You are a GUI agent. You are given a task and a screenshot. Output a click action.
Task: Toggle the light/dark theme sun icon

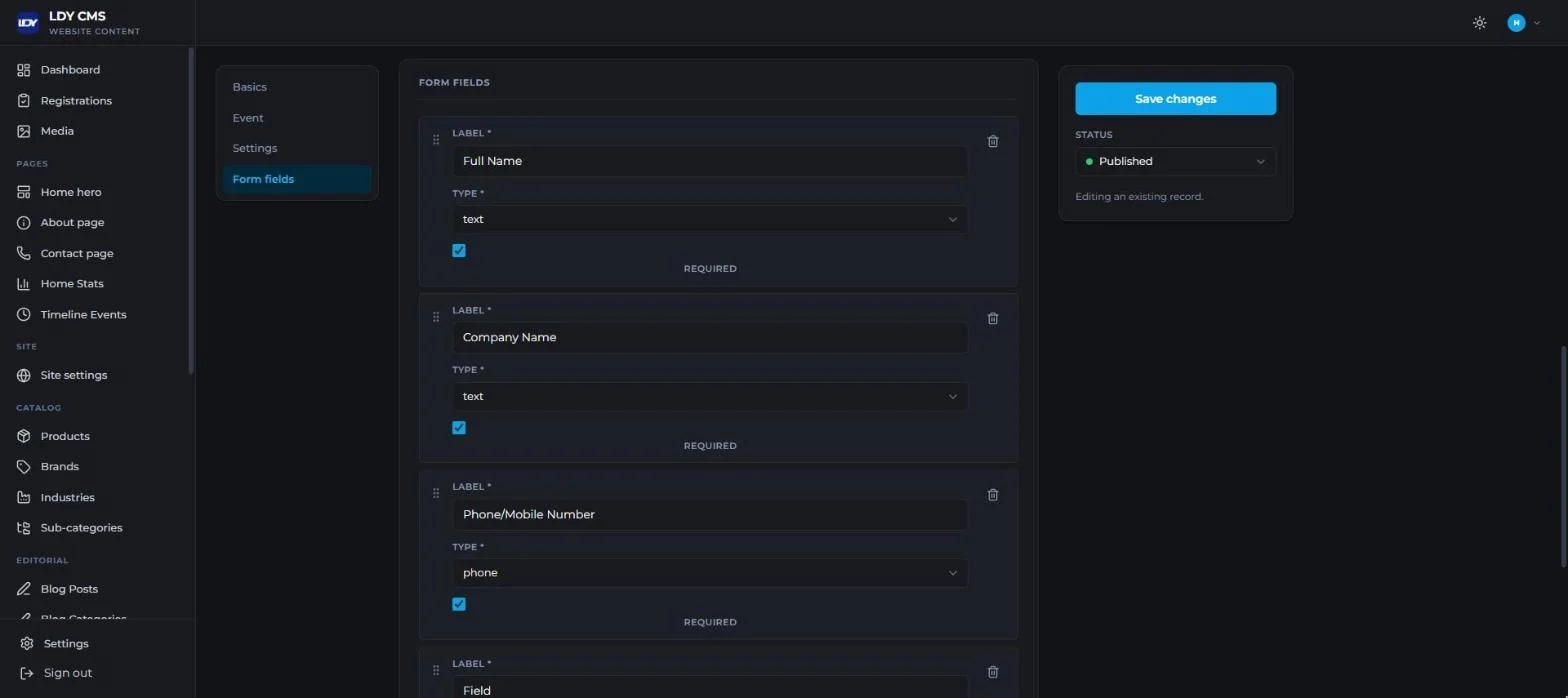pyautogui.click(x=1480, y=23)
